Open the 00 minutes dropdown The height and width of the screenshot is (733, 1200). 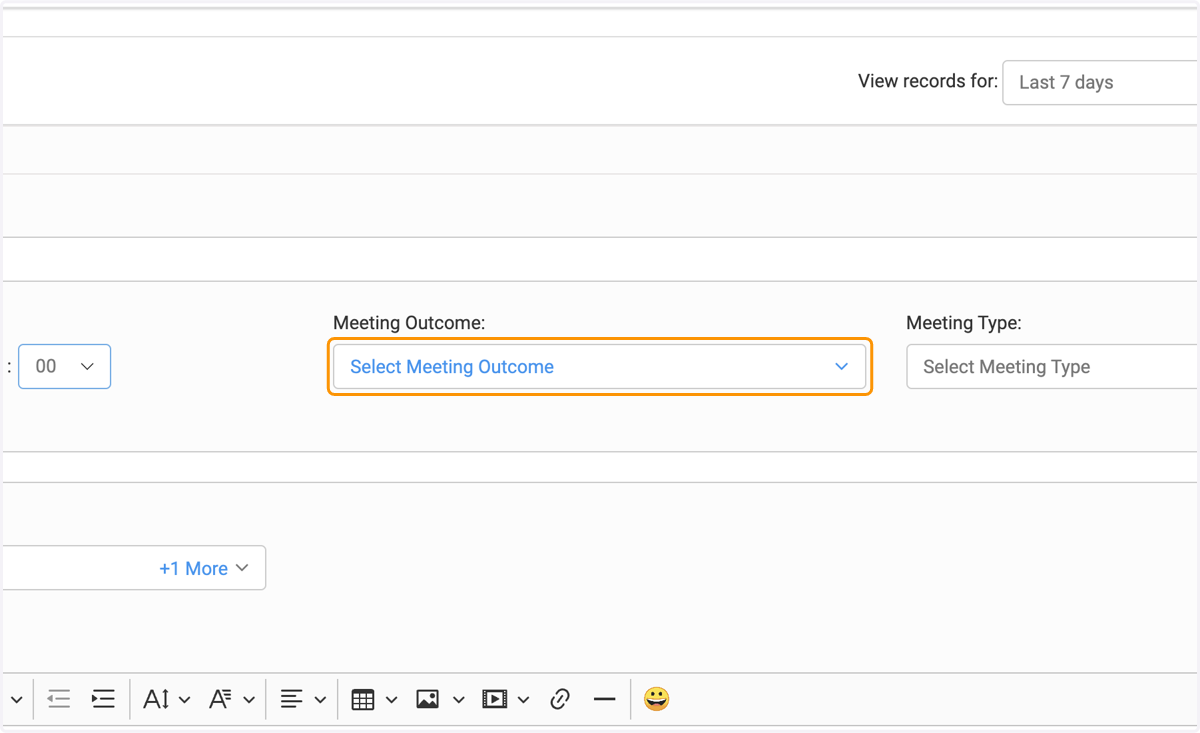[65, 367]
